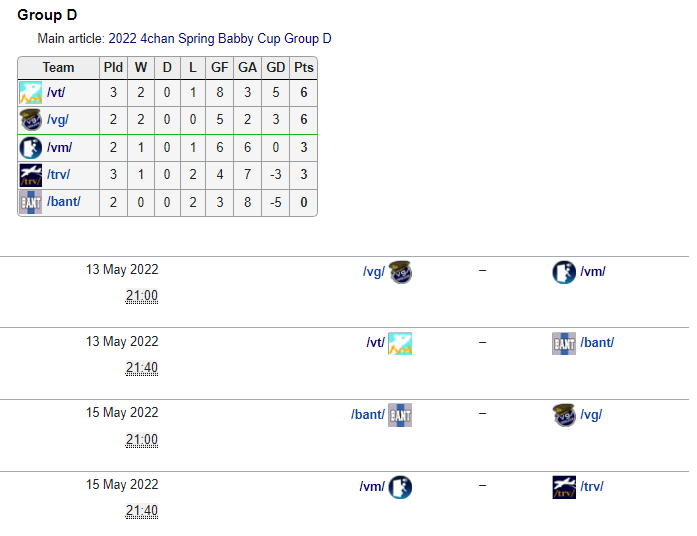Click the /vg/ logo in standings table
The image size is (697, 536).
point(31,120)
